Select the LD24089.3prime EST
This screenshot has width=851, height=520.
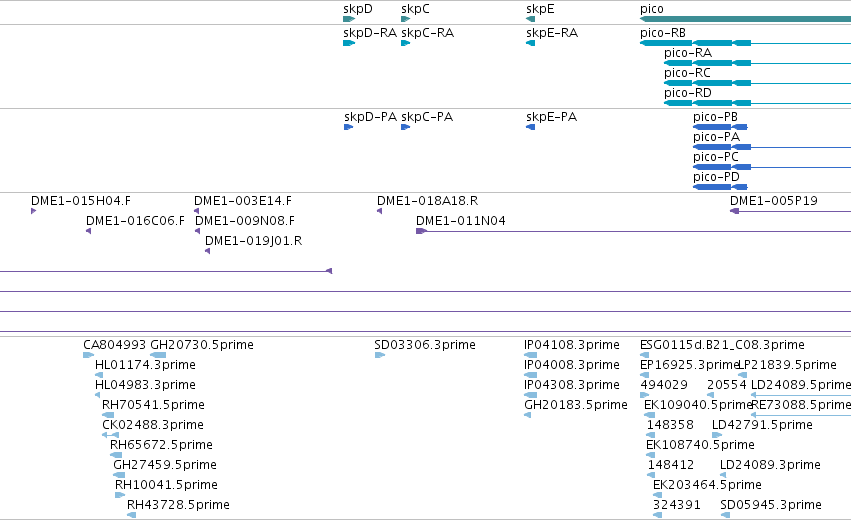pos(723,475)
